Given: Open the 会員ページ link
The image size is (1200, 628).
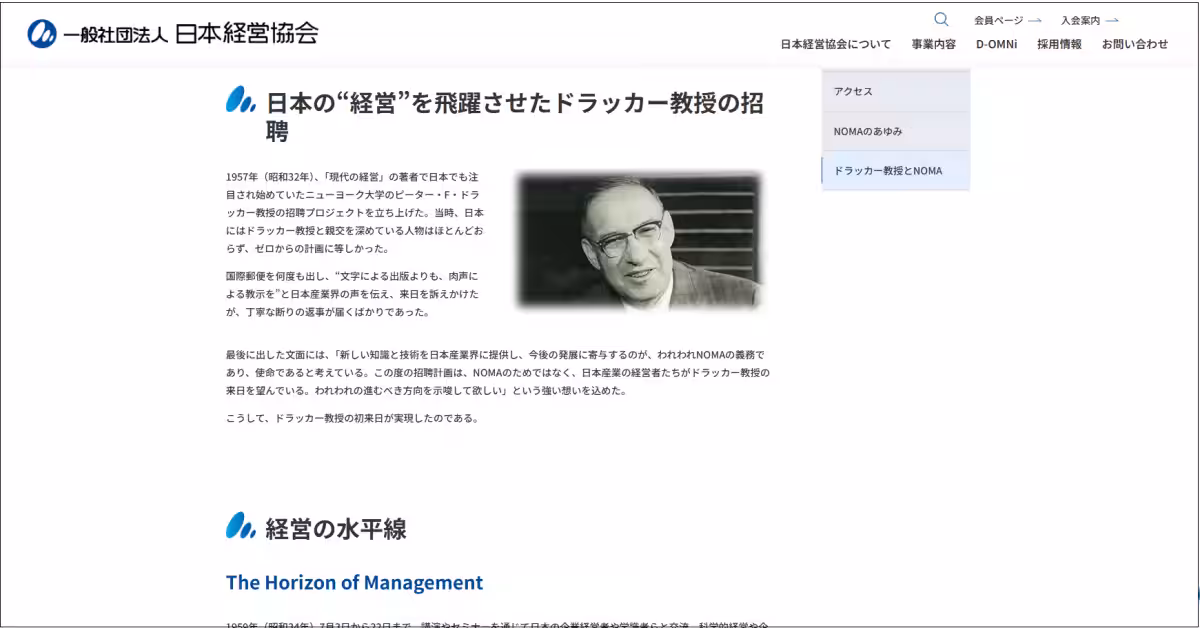Looking at the screenshot, I should click(x=998, y=20).
